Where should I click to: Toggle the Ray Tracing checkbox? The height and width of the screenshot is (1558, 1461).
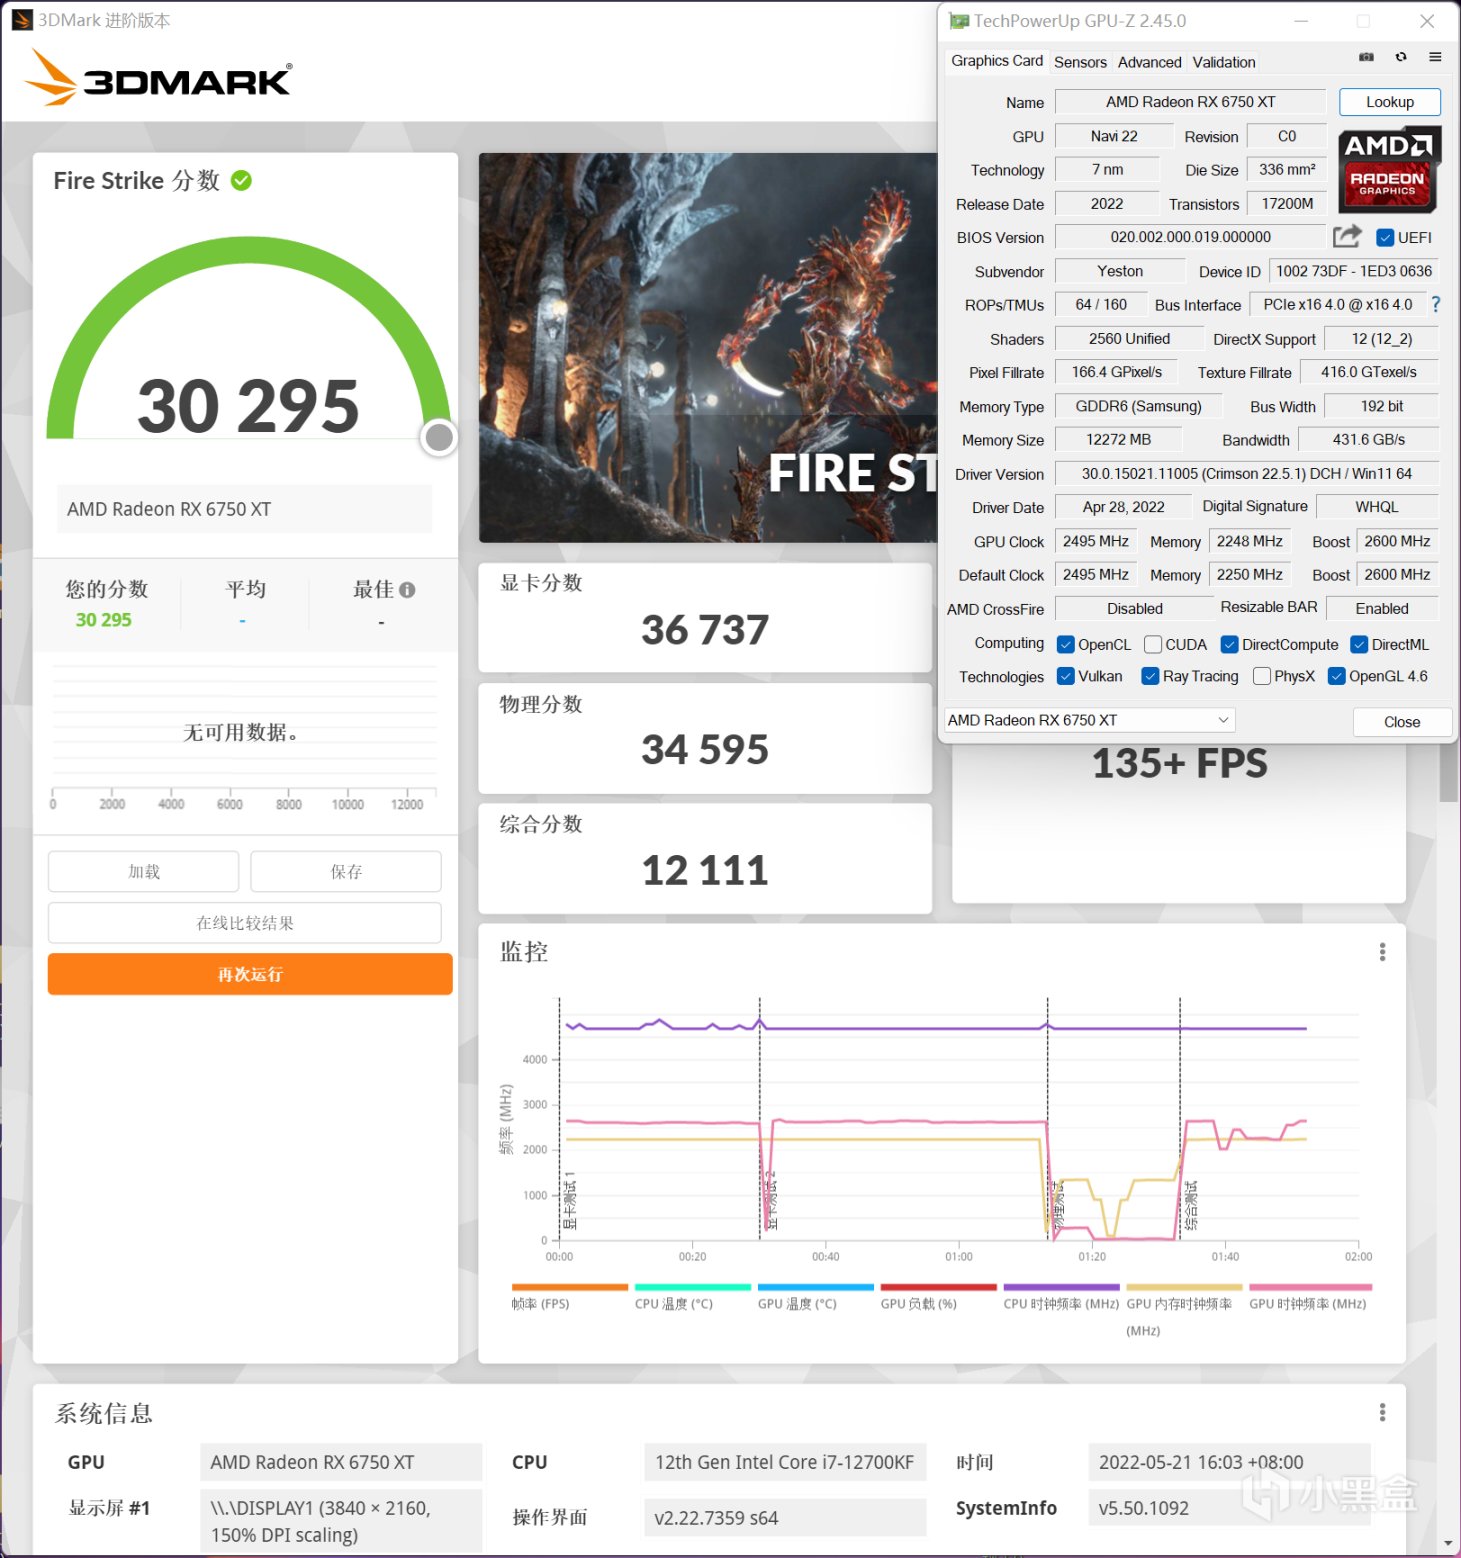[1151, 676]
